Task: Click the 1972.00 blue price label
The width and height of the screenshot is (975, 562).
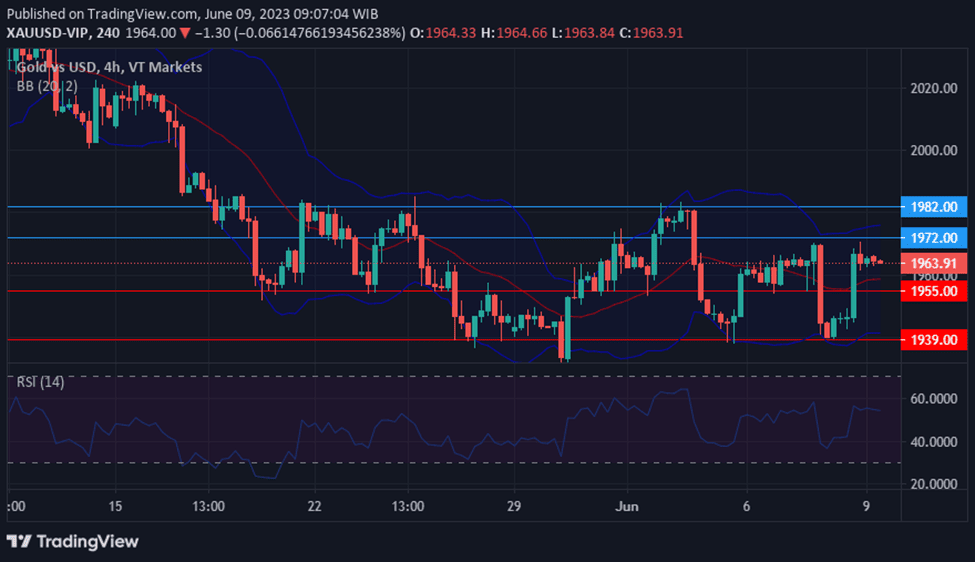Action: [934, 238]
